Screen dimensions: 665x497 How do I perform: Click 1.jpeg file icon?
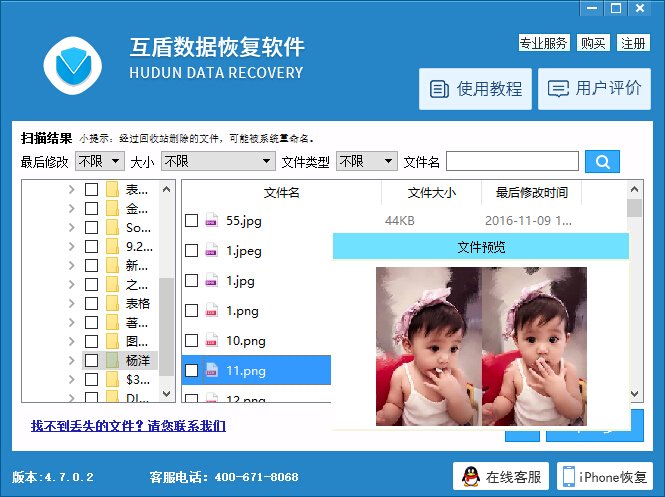click(212, 251)
